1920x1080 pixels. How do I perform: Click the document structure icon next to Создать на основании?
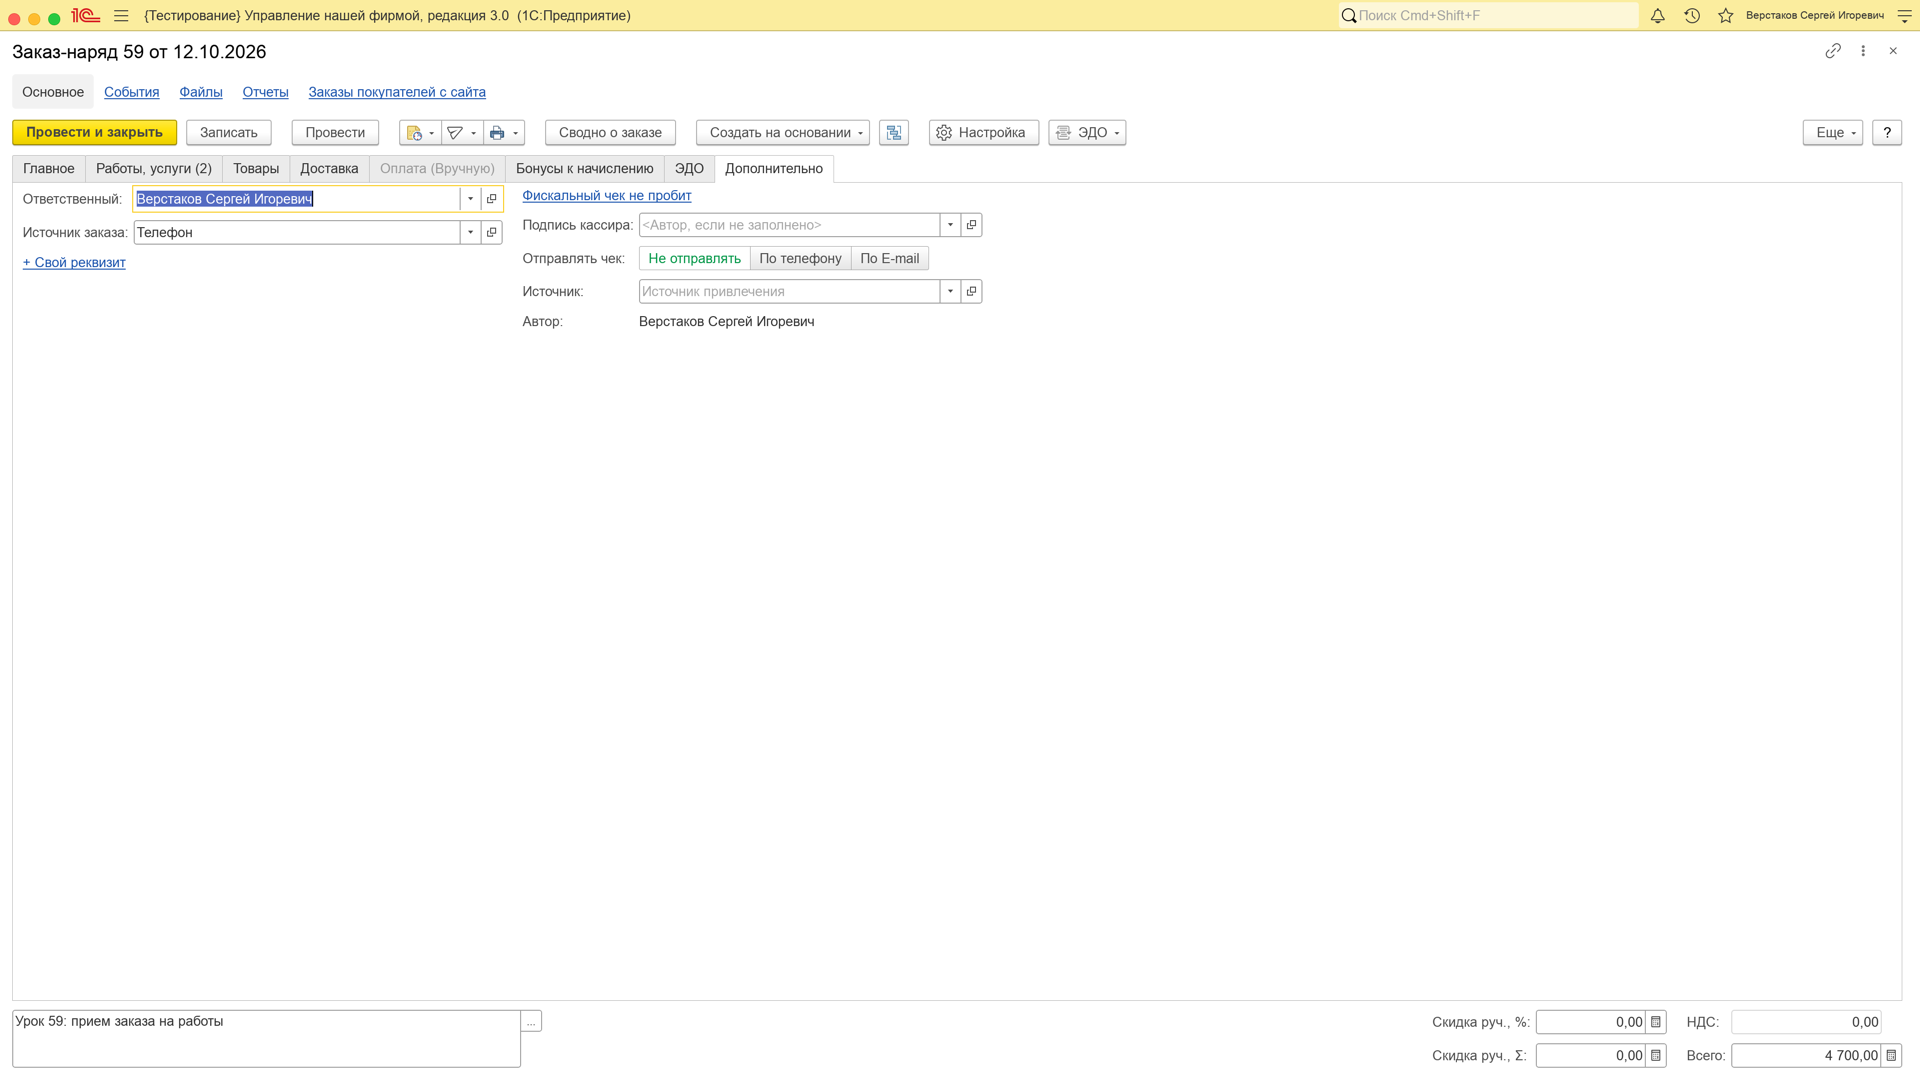tap(894, 133)
